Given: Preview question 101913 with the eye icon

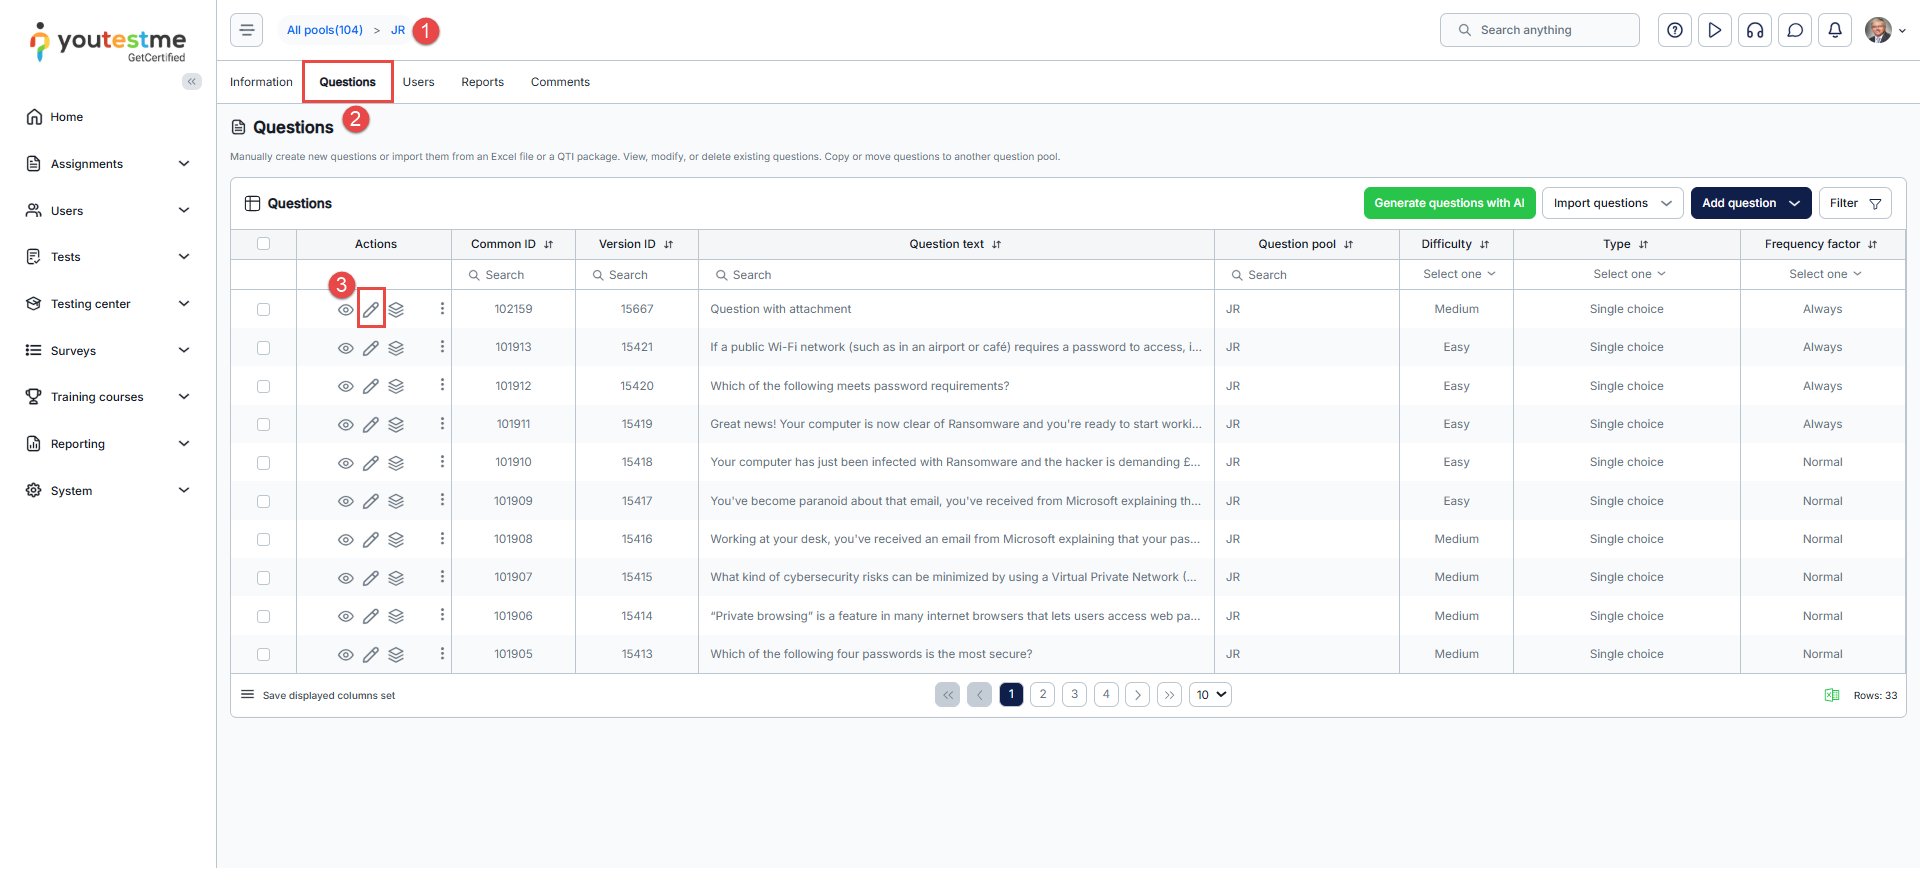Looking at the screenshot, I should [345, 348].
